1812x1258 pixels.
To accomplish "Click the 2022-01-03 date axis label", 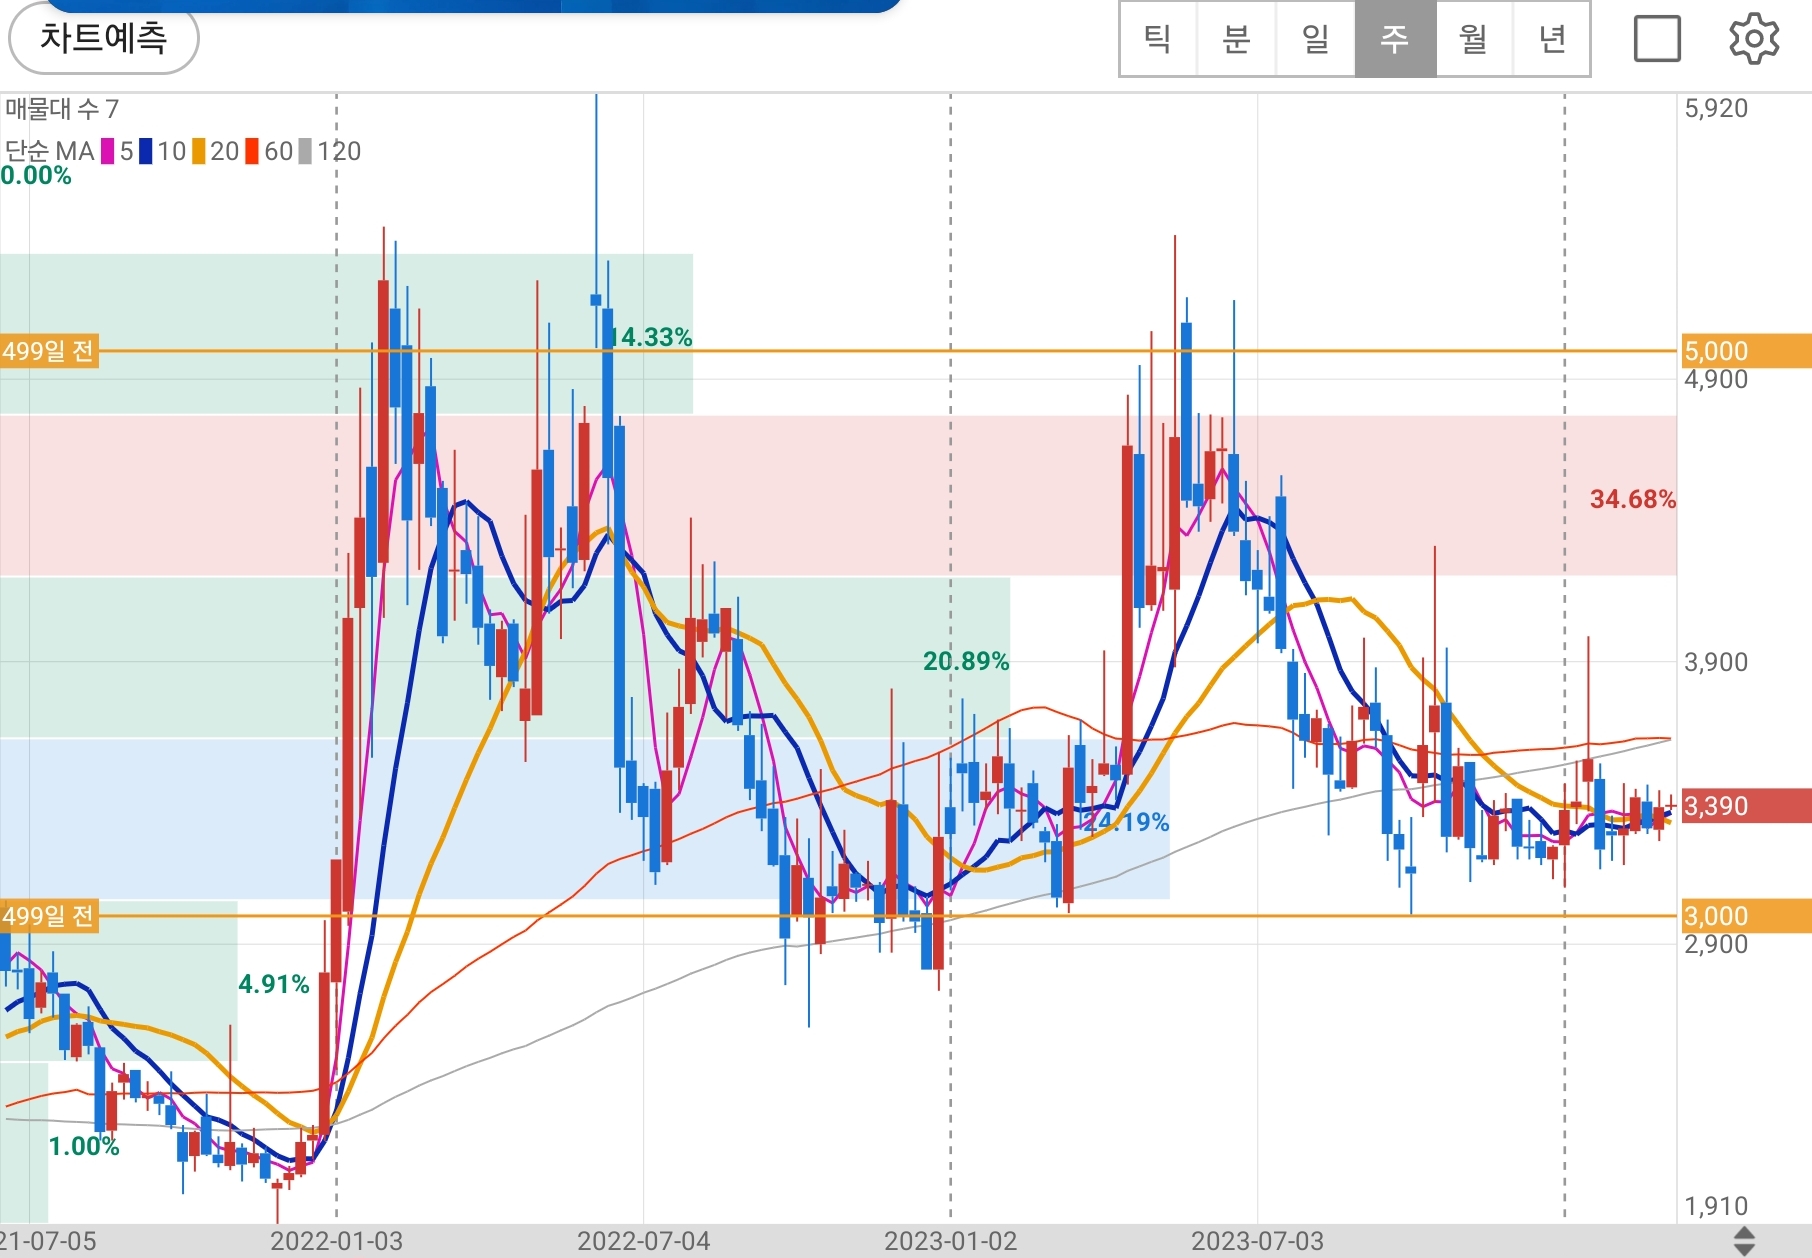I will pyautogui.click(x=336, y=1241).
